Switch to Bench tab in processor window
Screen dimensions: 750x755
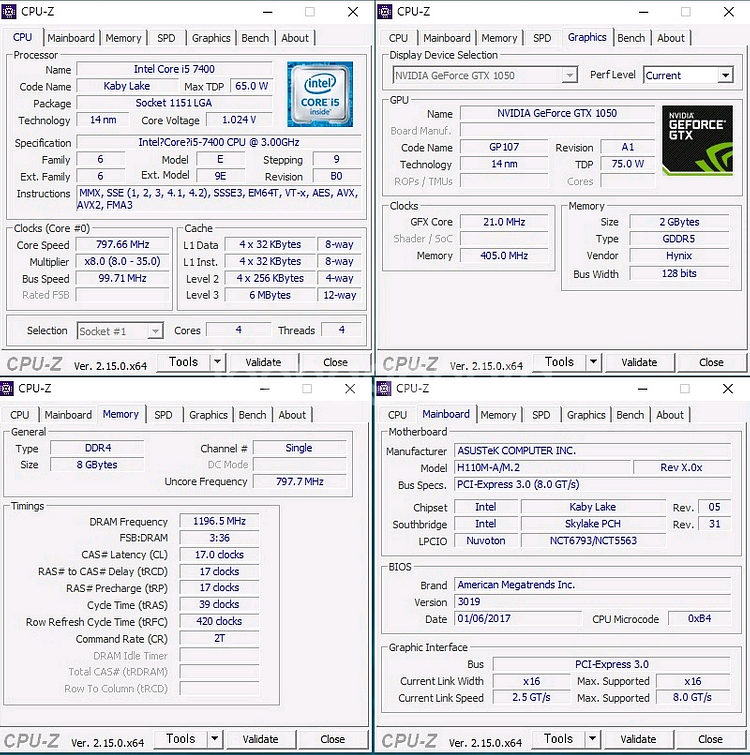point(255,38)
